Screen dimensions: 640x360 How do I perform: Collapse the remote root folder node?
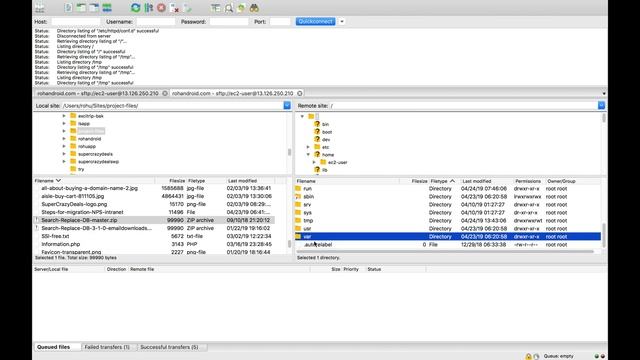pyautogui.click(x=302, y=116)
